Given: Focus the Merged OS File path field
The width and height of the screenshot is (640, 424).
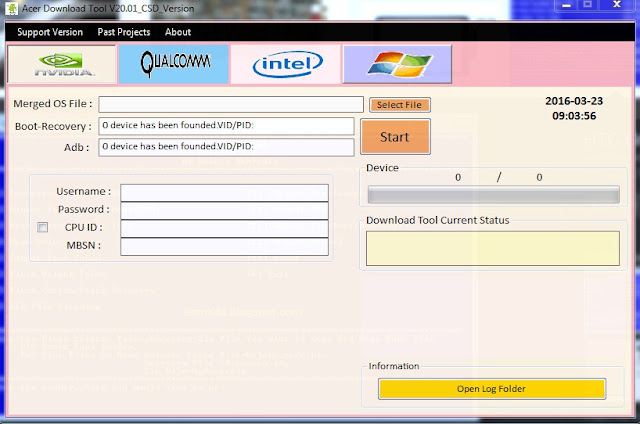Looking at the screenshot, I should pyautogui.click(x=231, y=104).
